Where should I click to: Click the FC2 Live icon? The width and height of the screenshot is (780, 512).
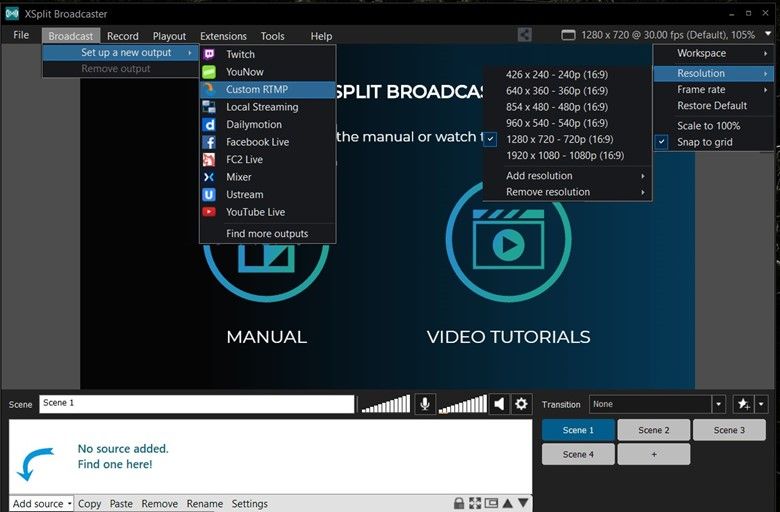pyautogui.click(x=209, y=159)
